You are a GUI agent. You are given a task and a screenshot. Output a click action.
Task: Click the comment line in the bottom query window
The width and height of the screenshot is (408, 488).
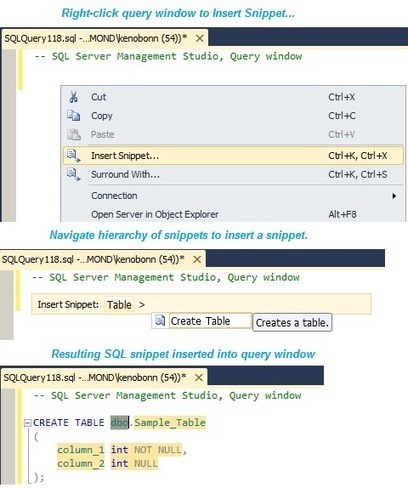point(167,396)
